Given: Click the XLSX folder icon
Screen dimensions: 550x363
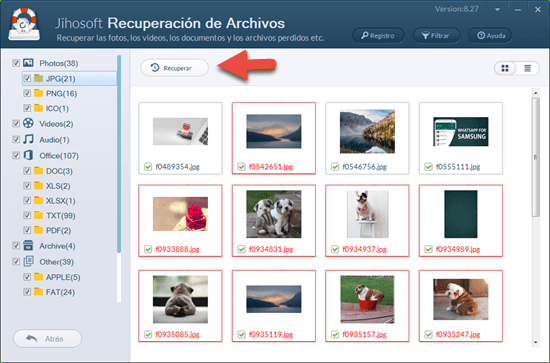Looking at the screenshot, I should [x=39, y=200].
